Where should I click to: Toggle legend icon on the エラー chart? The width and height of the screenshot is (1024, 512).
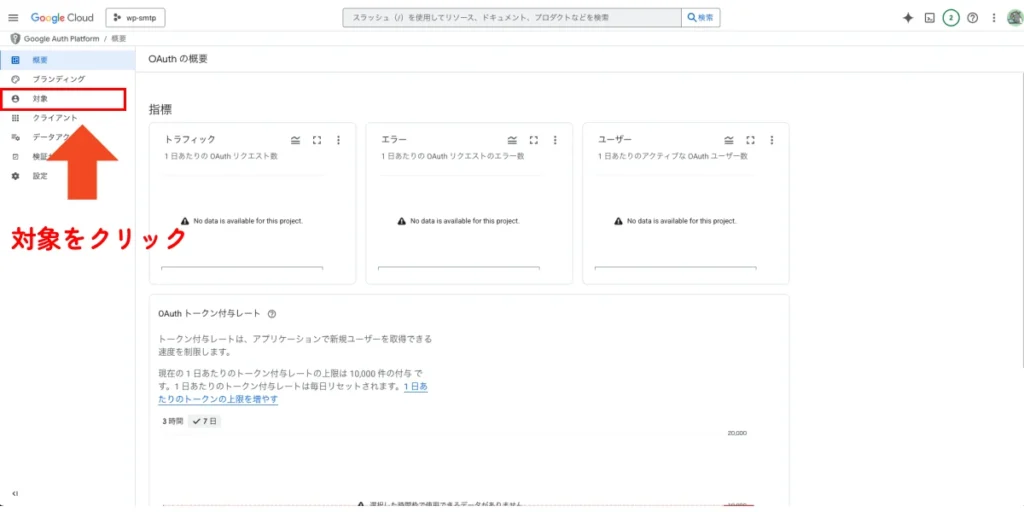tap(512, 140)
